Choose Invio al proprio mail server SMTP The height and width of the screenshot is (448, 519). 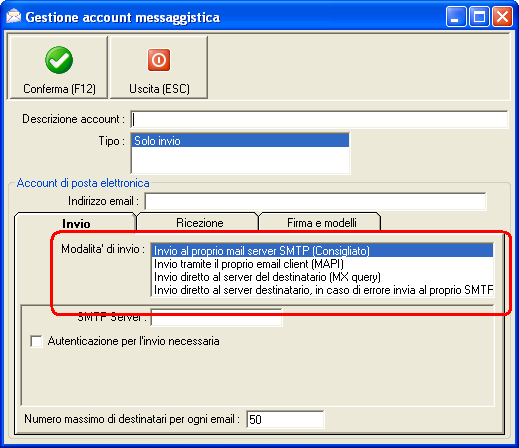pyautogui.click(x=322, y=251)
